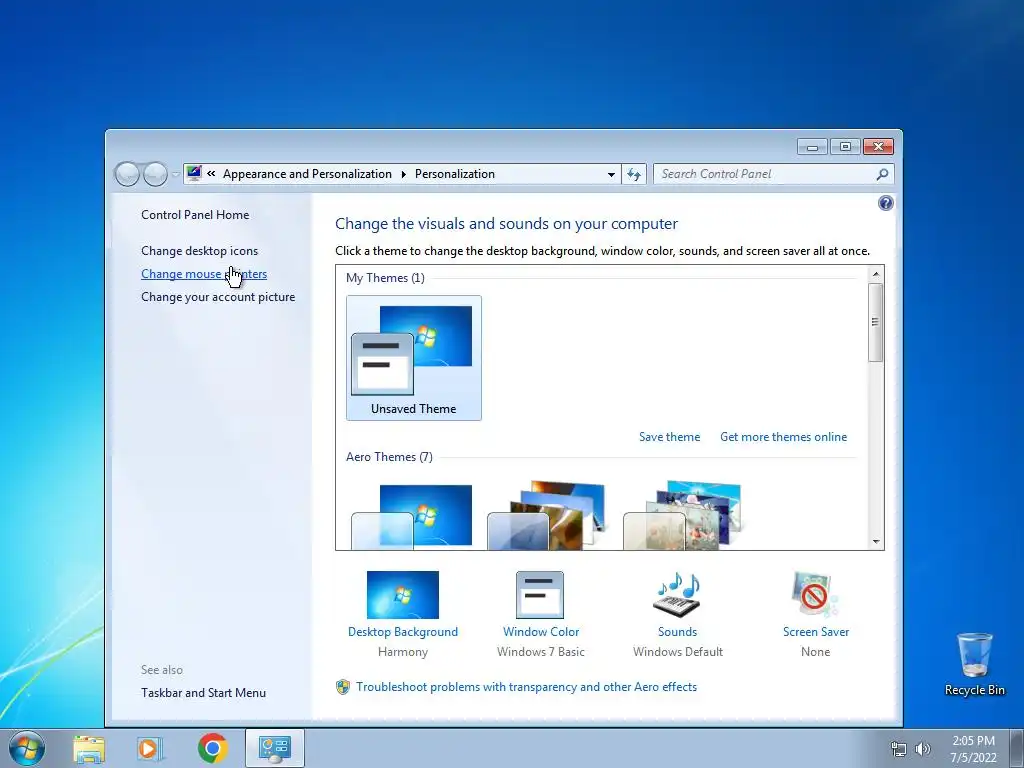Open the Sounds icon with music notes
The width and height of the screenshot is (1024, 768).
pyautogui.click(x=677, y=595)
